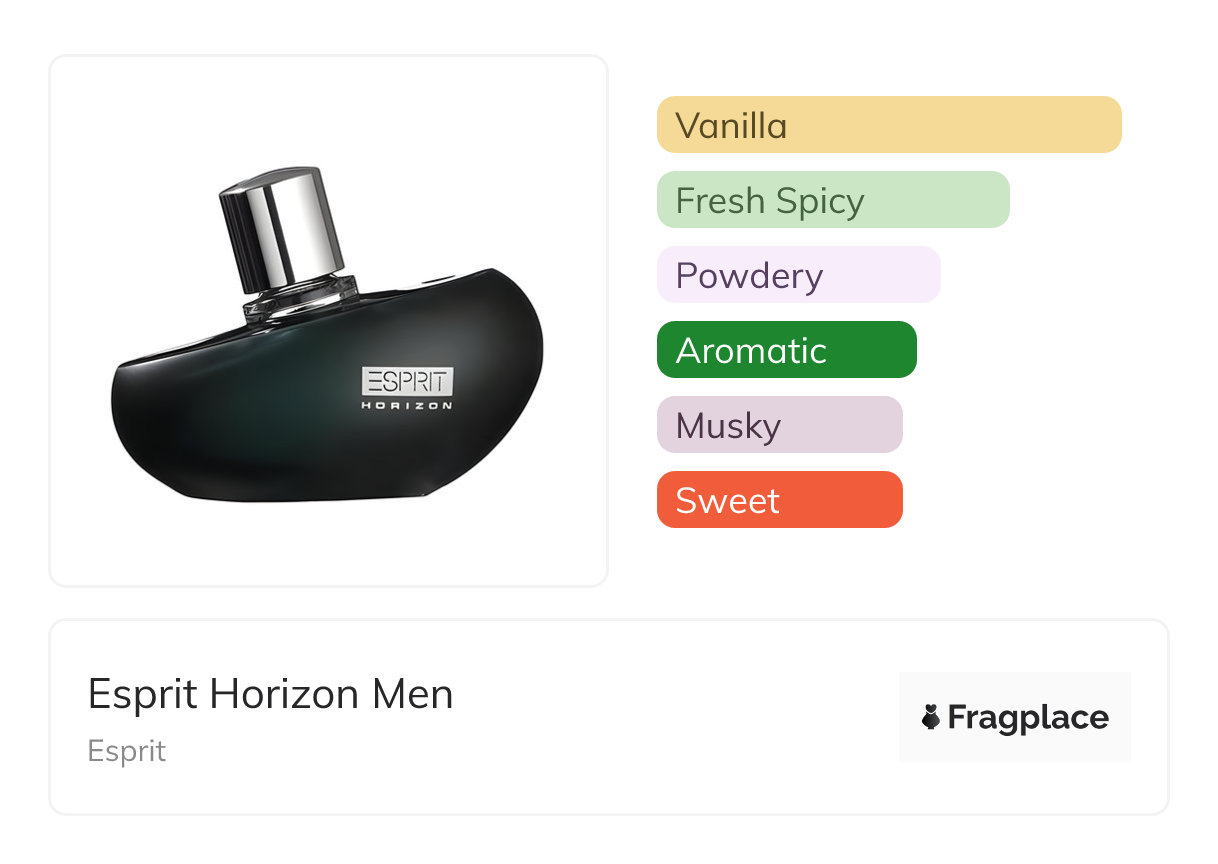Image resolution: width=1218 pixels, height=864 pixels.
Task: Click the orange Sweet accord bar
Action: 779,500
